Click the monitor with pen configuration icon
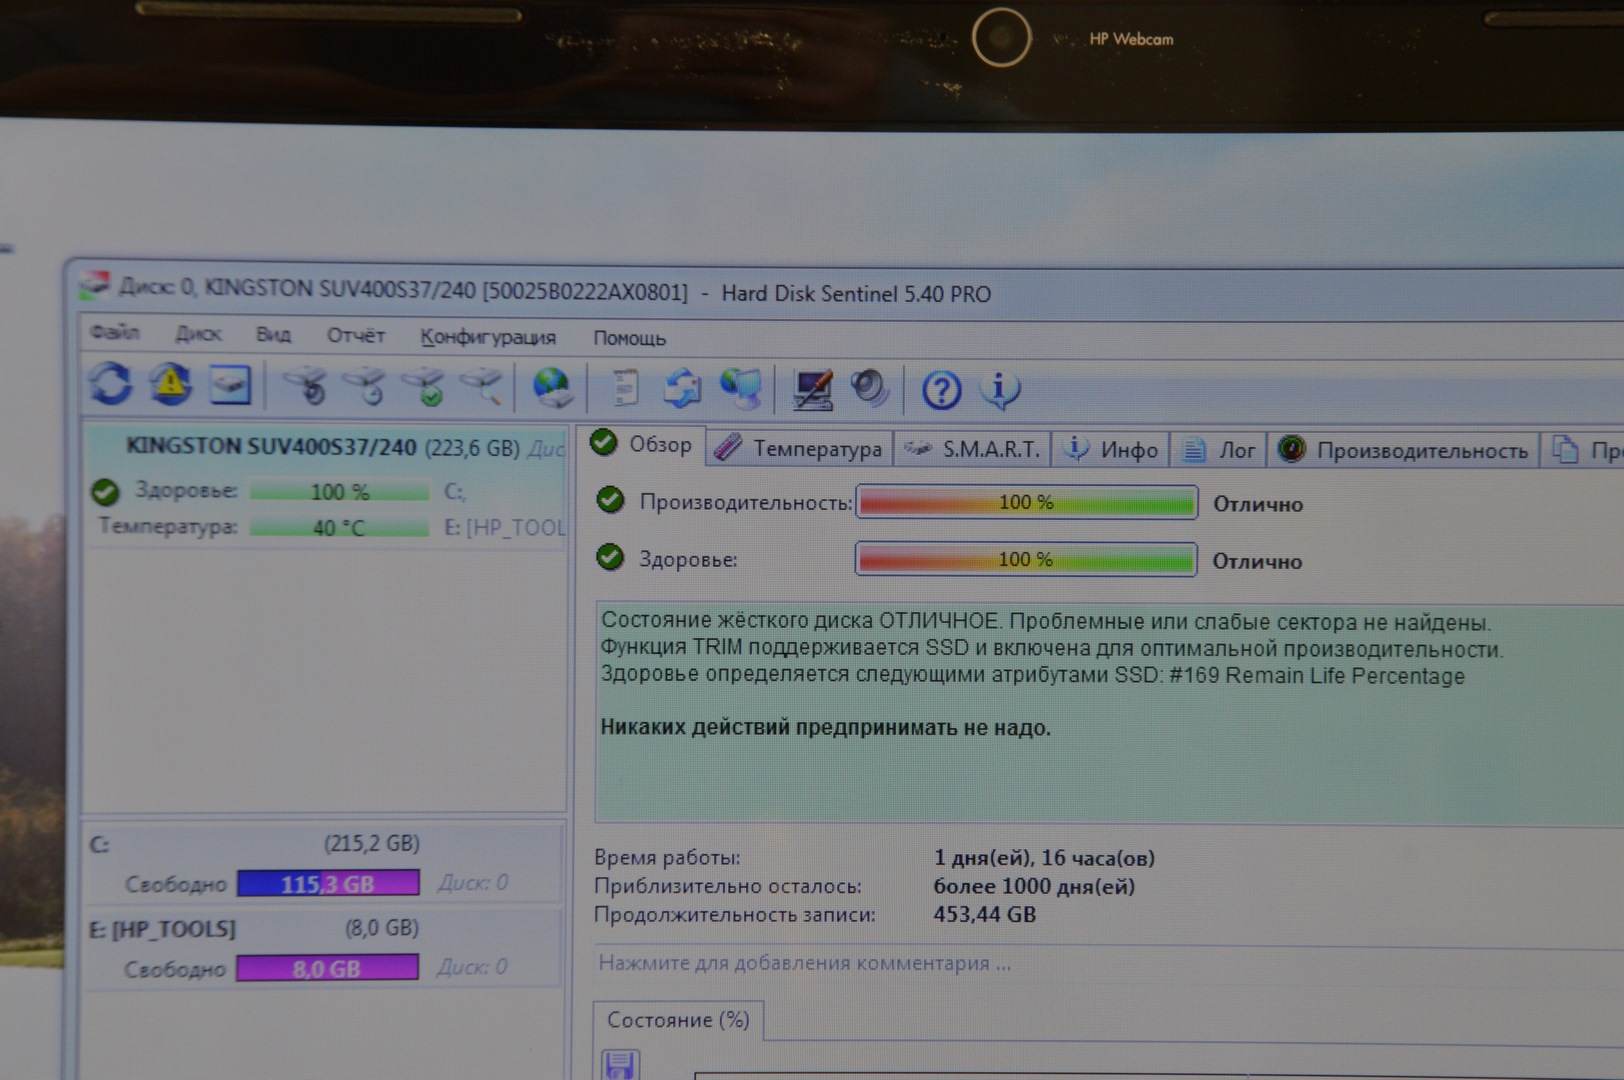The width and height of the screenshot is (1624, 1080). (x=812, y=390)
